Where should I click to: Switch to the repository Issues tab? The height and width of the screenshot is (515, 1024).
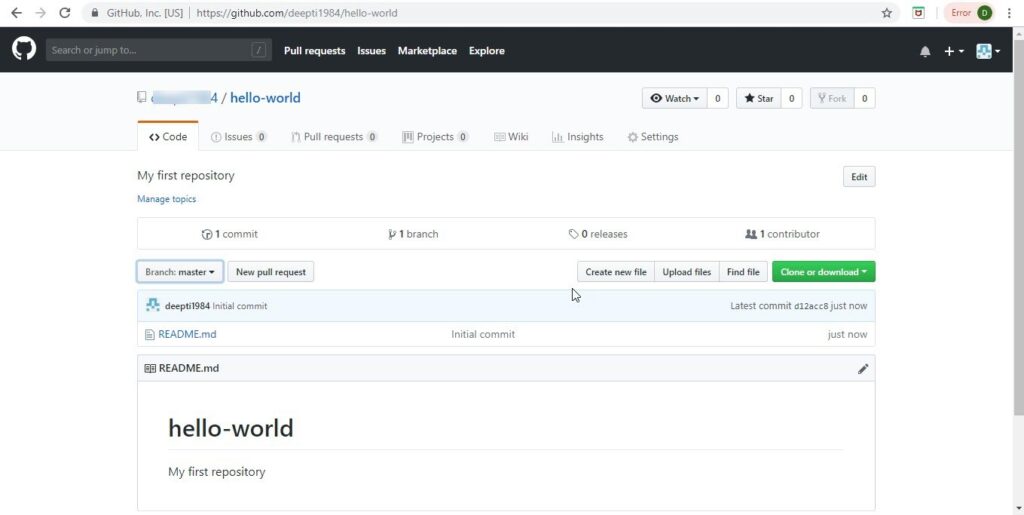coord(238,136)
